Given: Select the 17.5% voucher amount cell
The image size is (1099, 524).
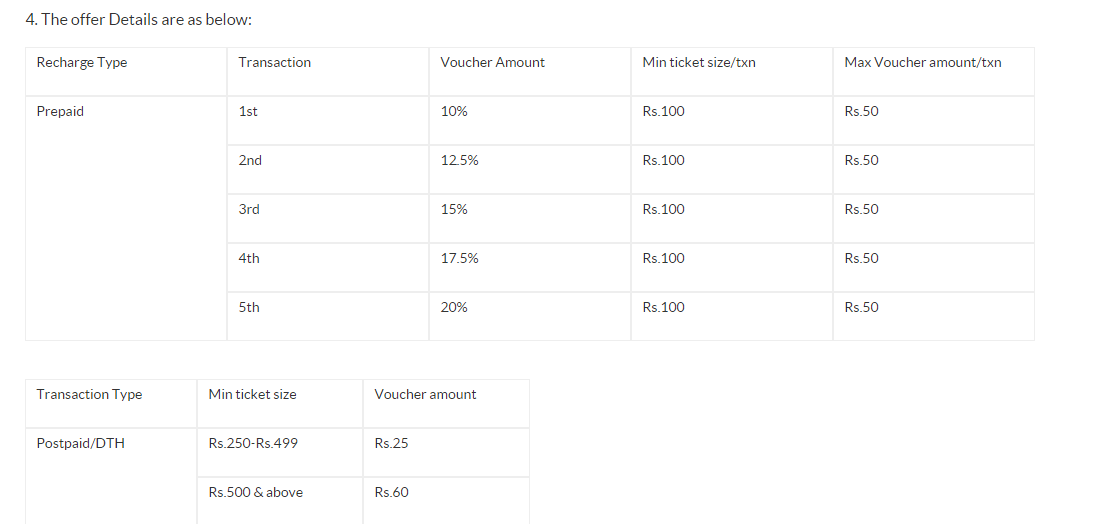Looking at the screenshot, I should [459, 259].
